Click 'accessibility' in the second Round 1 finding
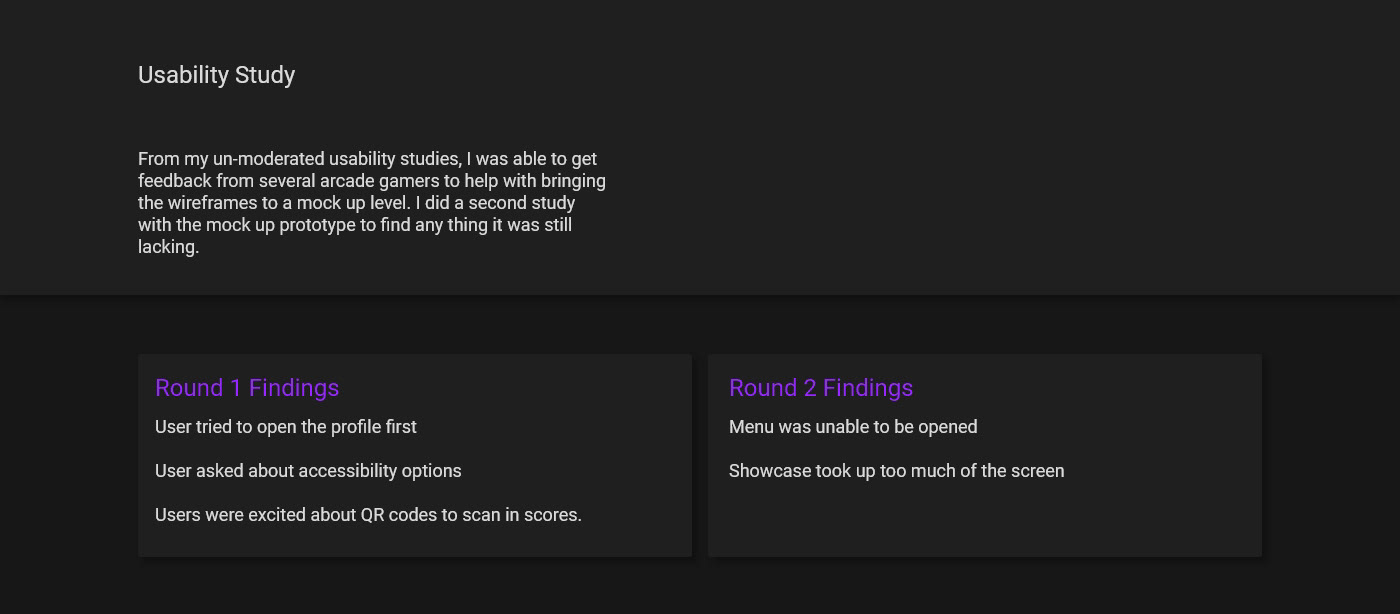 pyautogui.click(x=347, y=471)
